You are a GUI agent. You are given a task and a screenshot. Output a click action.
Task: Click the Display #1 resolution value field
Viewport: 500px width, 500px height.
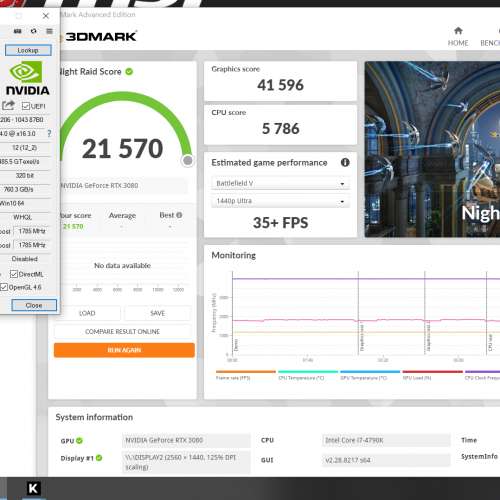(186, 462)
